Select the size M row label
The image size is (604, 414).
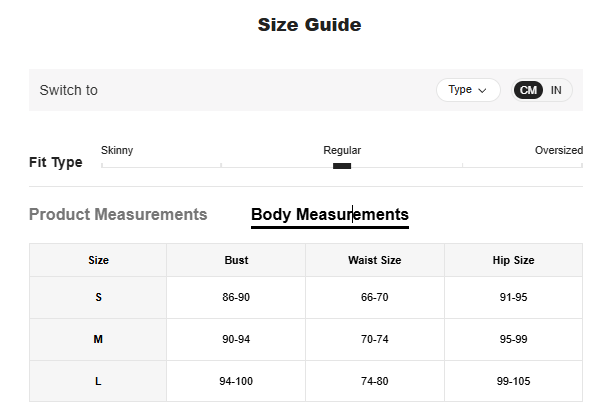pos(98,339)
